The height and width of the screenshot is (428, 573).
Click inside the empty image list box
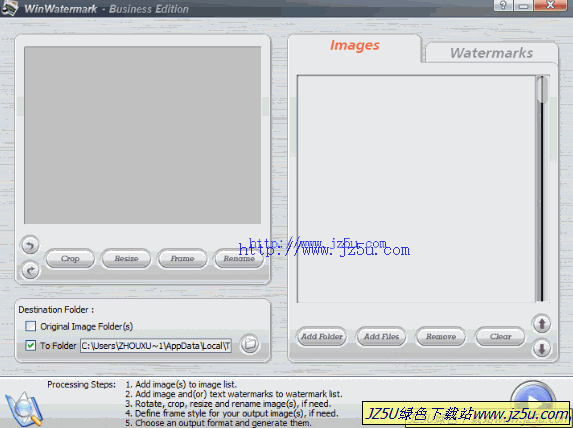[416, 189]
